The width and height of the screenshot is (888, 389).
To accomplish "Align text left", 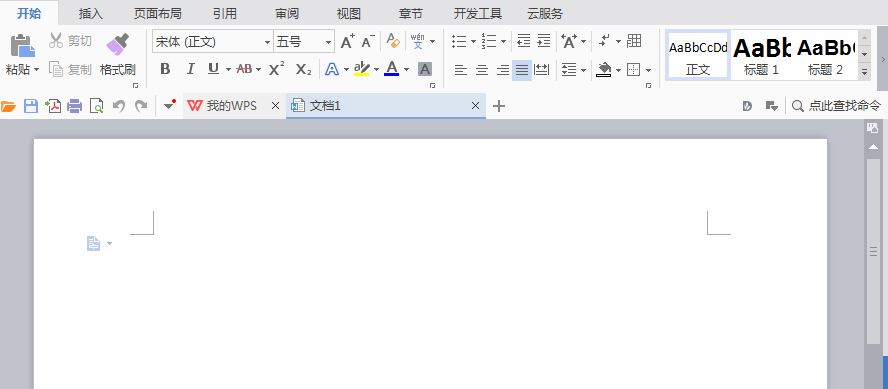I will pyautogui.click(x=462, y=70).
